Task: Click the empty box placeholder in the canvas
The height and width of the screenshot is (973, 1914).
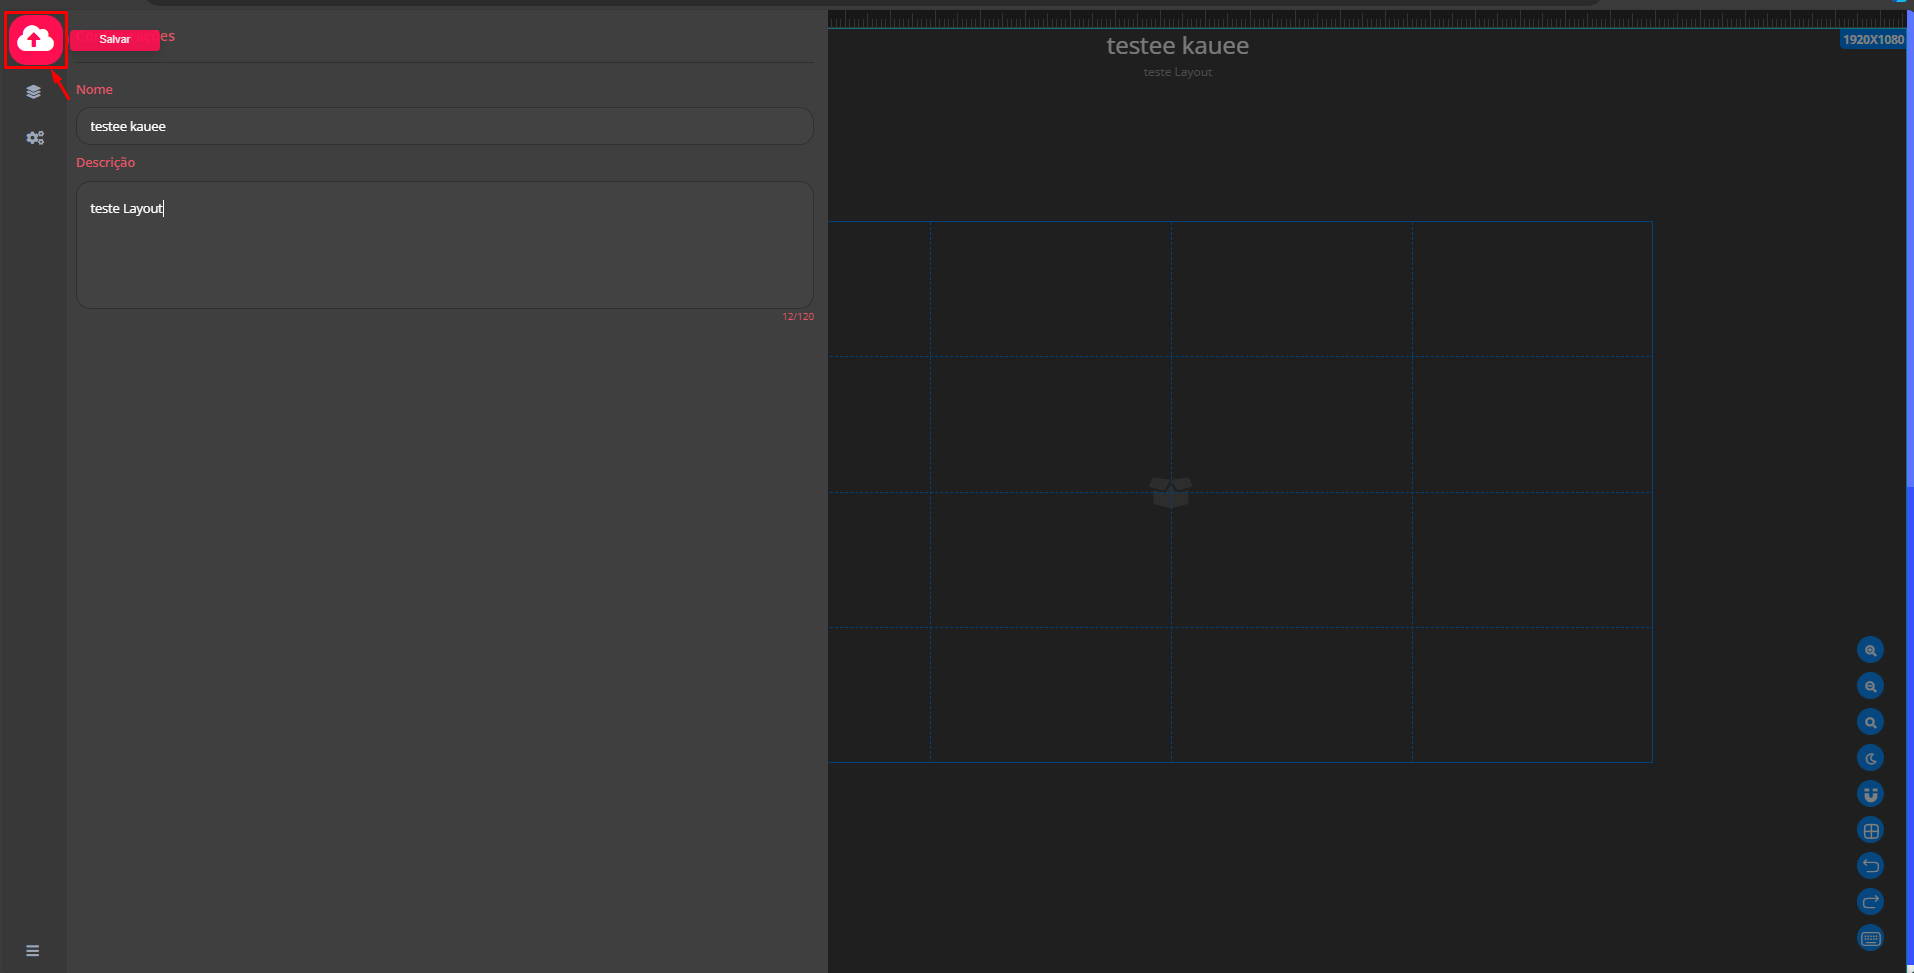Action: tap(1170, 491)
